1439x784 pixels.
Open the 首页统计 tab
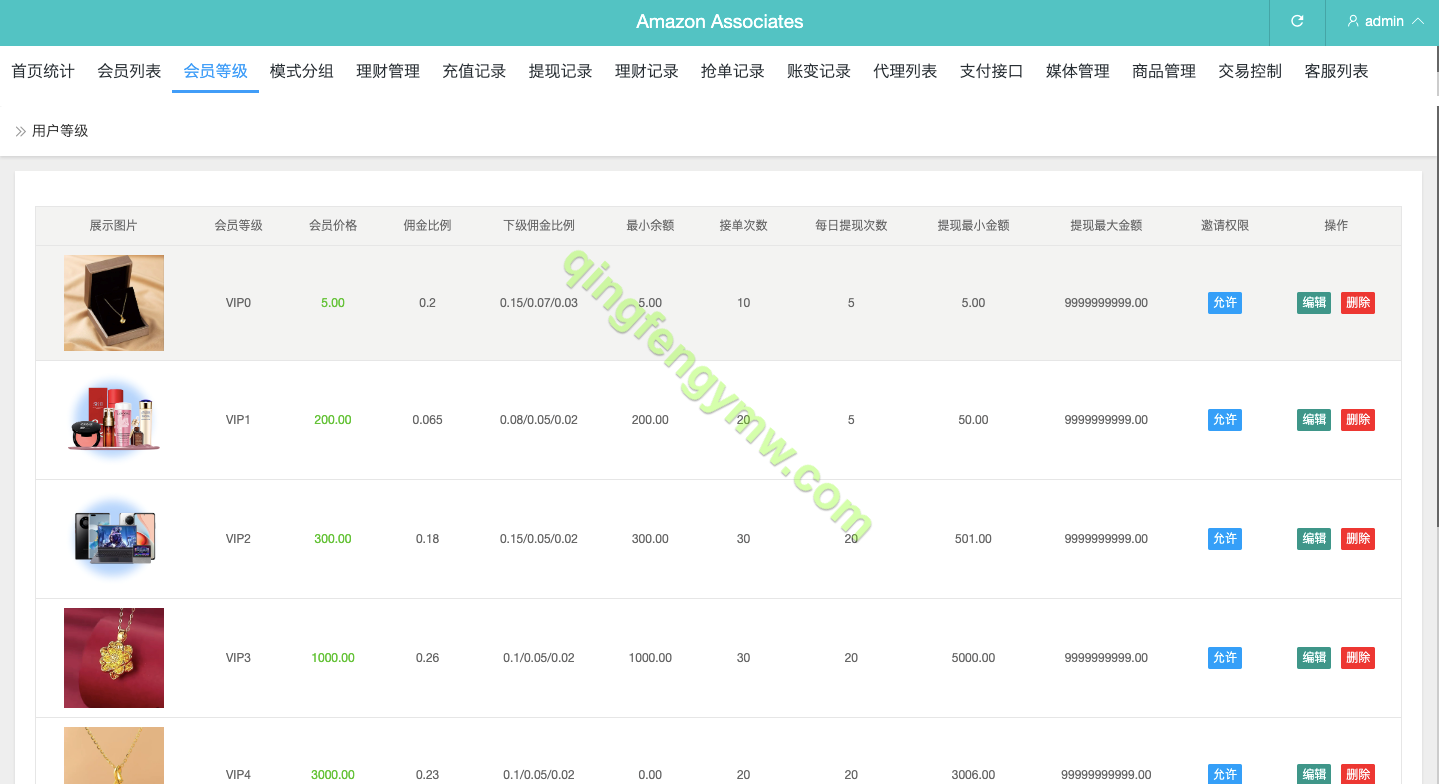[x=43, y=71]
